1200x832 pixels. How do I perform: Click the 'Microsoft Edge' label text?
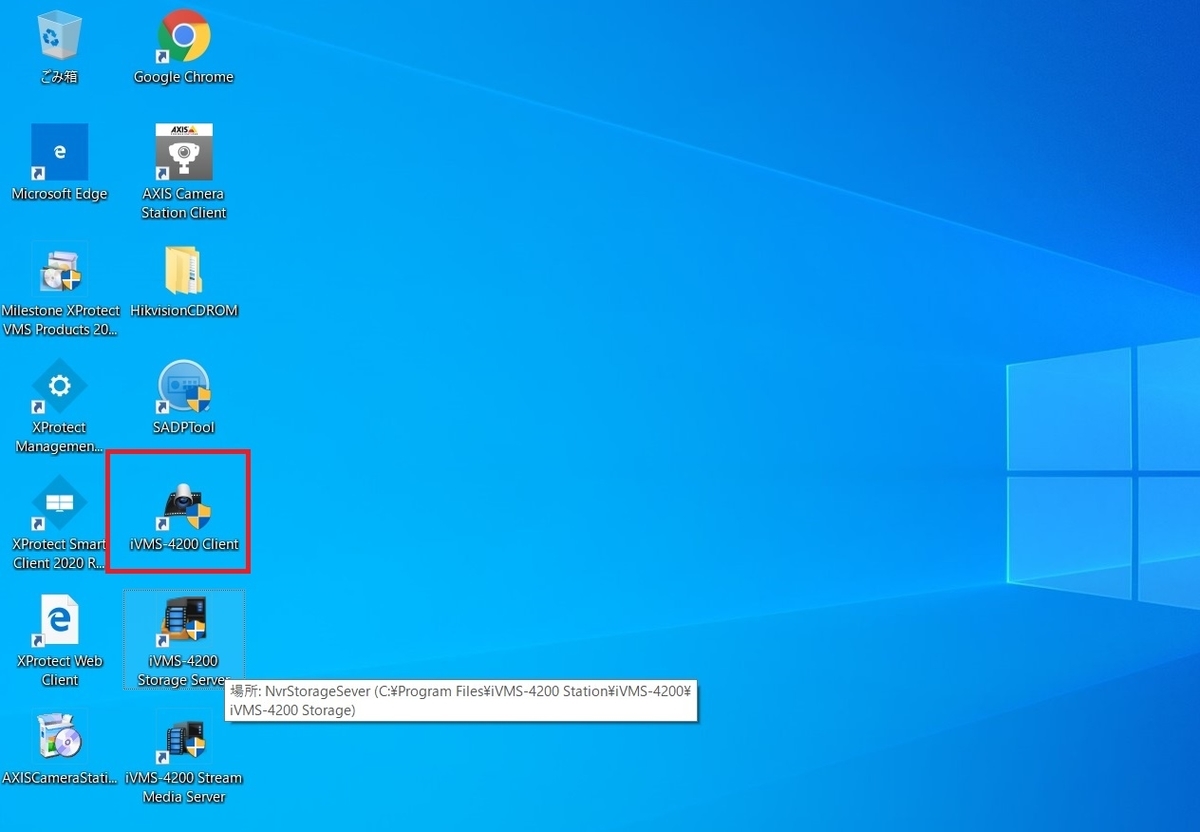click(59, 194)
